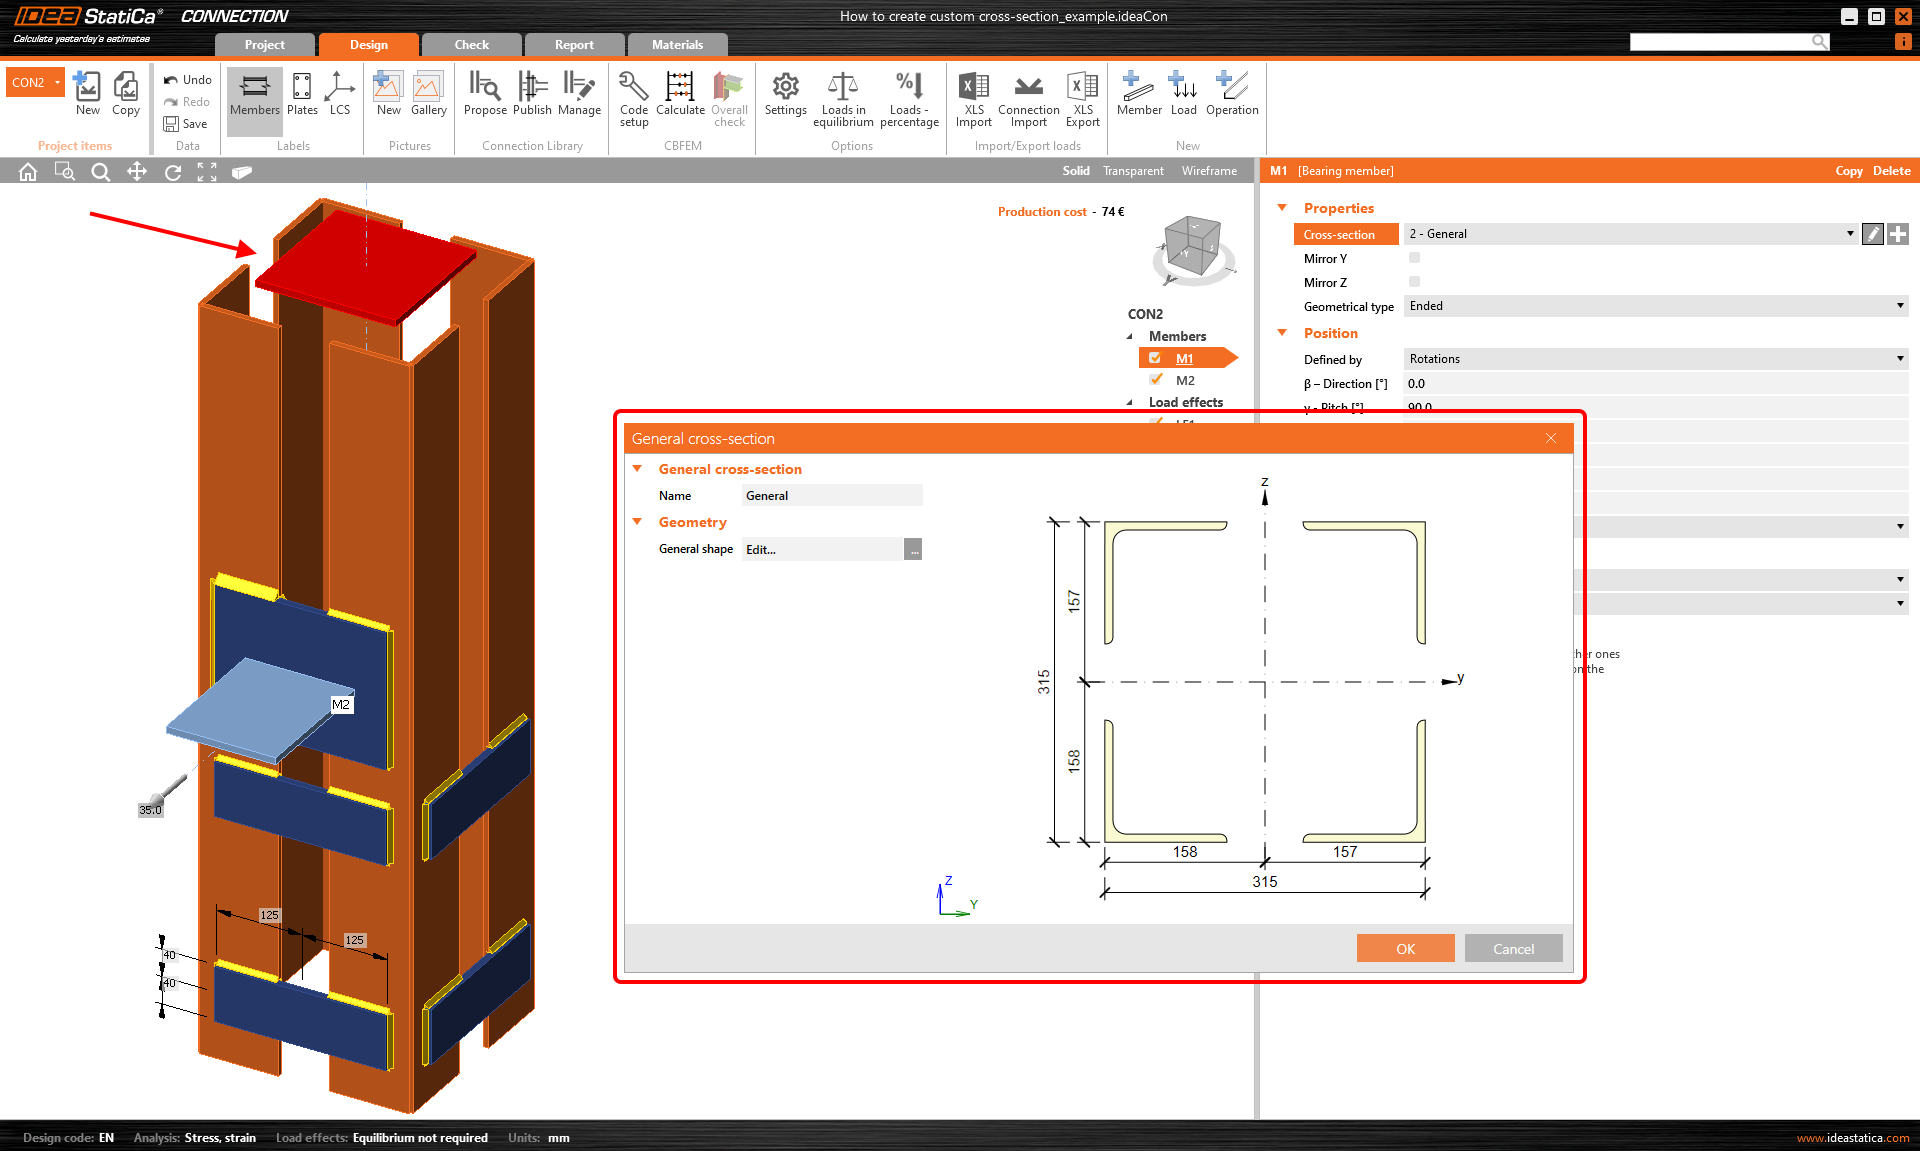The image size is (1920, 1151).
Task: Switch to the Check tab
Action: click(470, 44)
